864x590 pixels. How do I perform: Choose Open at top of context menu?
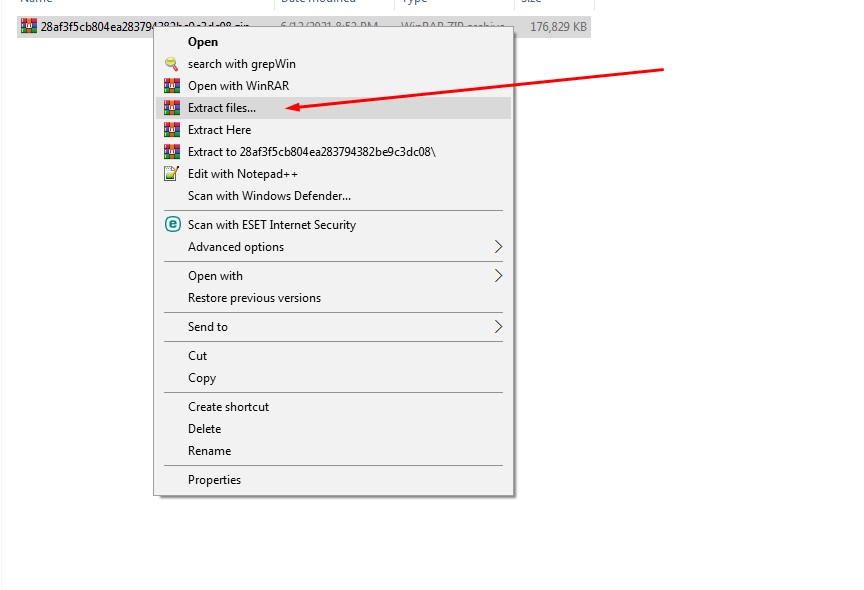pyautogui.click(x=203, y=42)
